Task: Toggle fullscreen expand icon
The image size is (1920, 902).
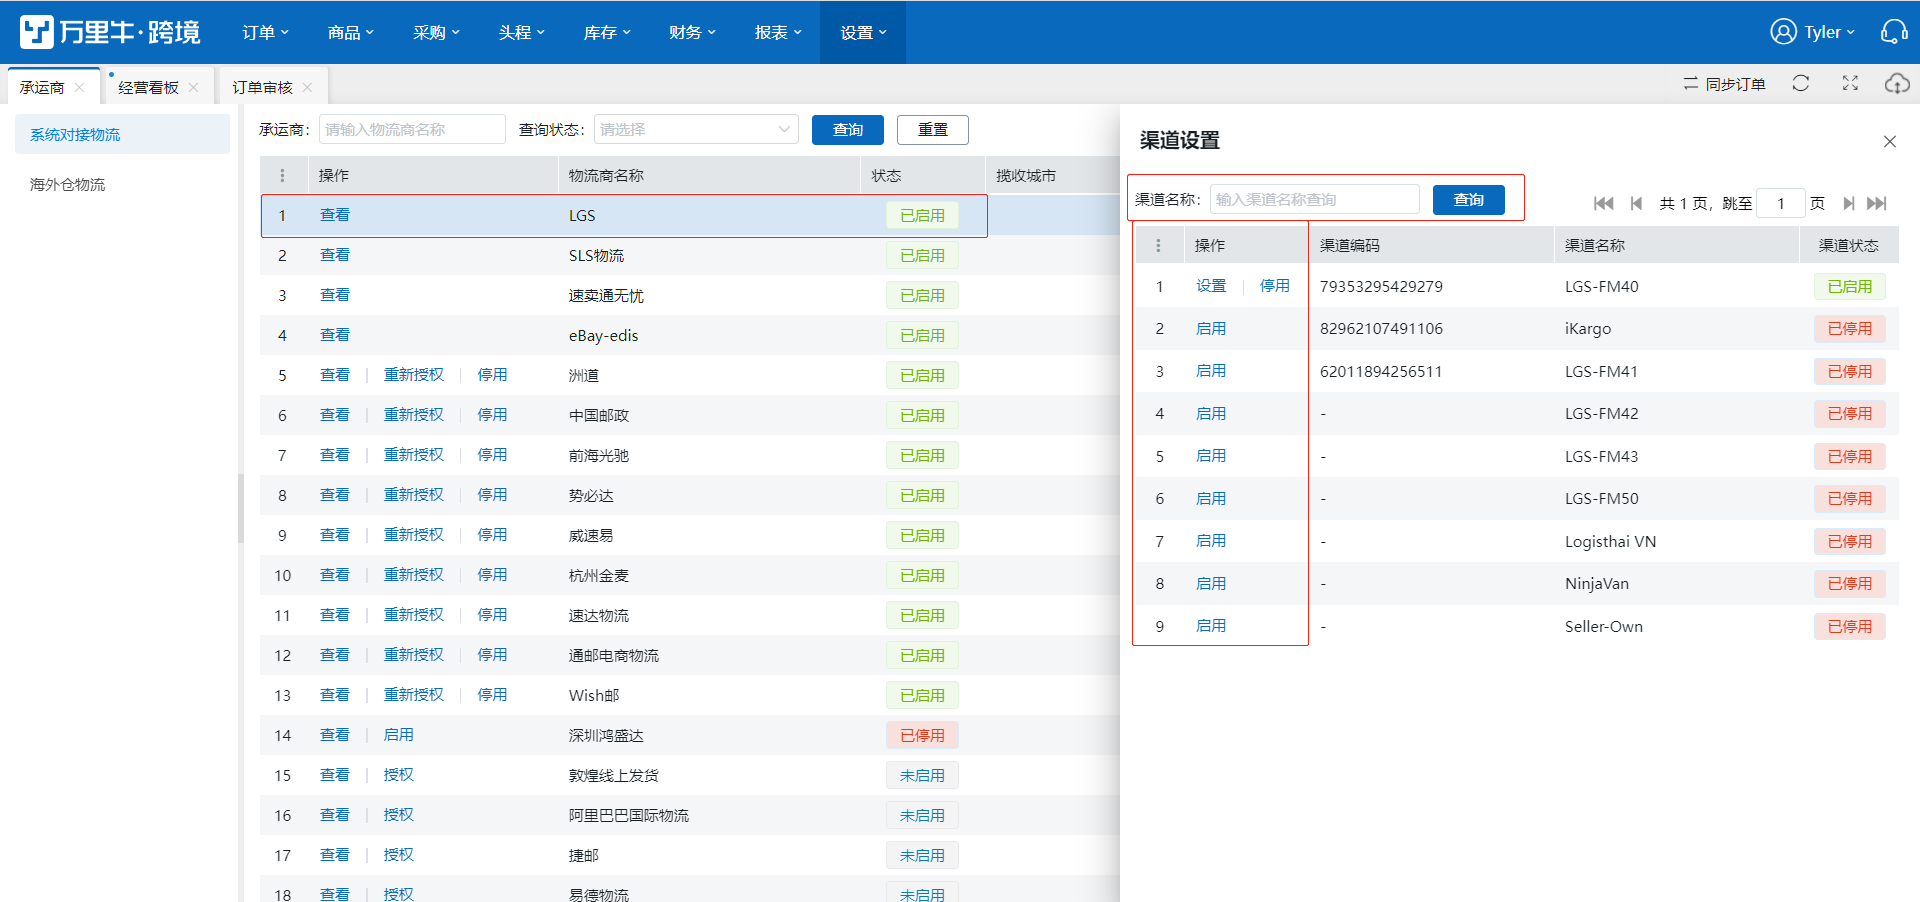Action: click(x=1850, y=84)
